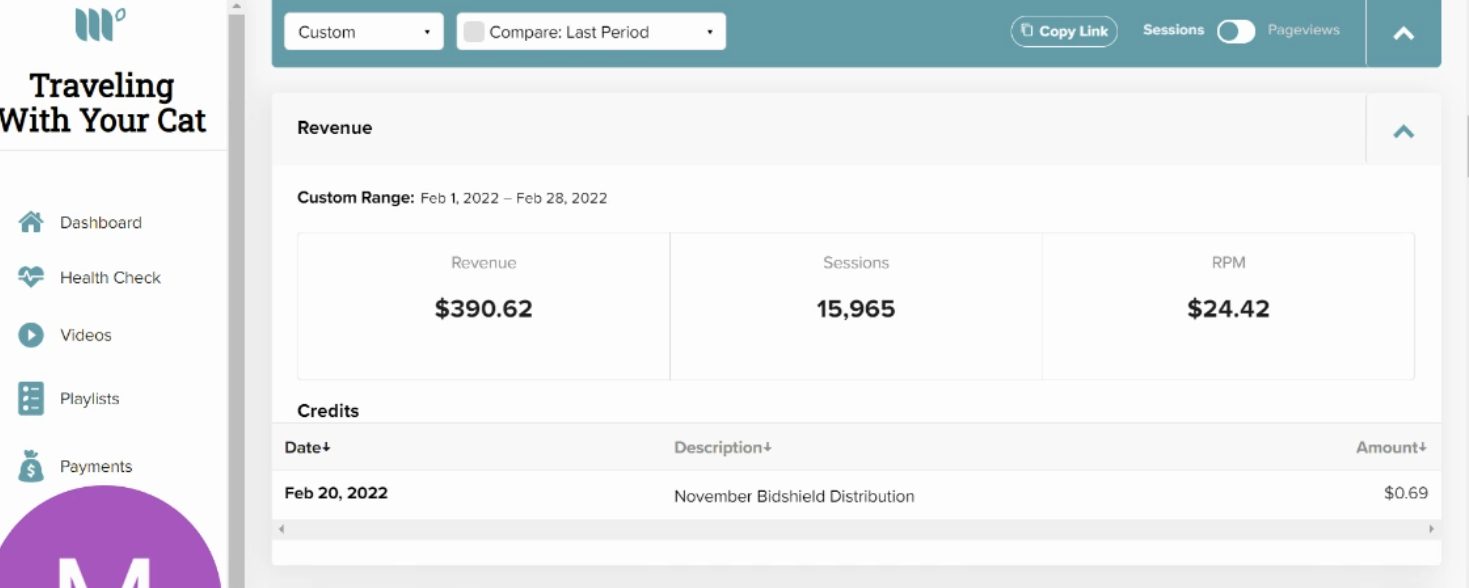Click the Traveling With Your Cat site title
1469x588 pixels.
[102, 103]
